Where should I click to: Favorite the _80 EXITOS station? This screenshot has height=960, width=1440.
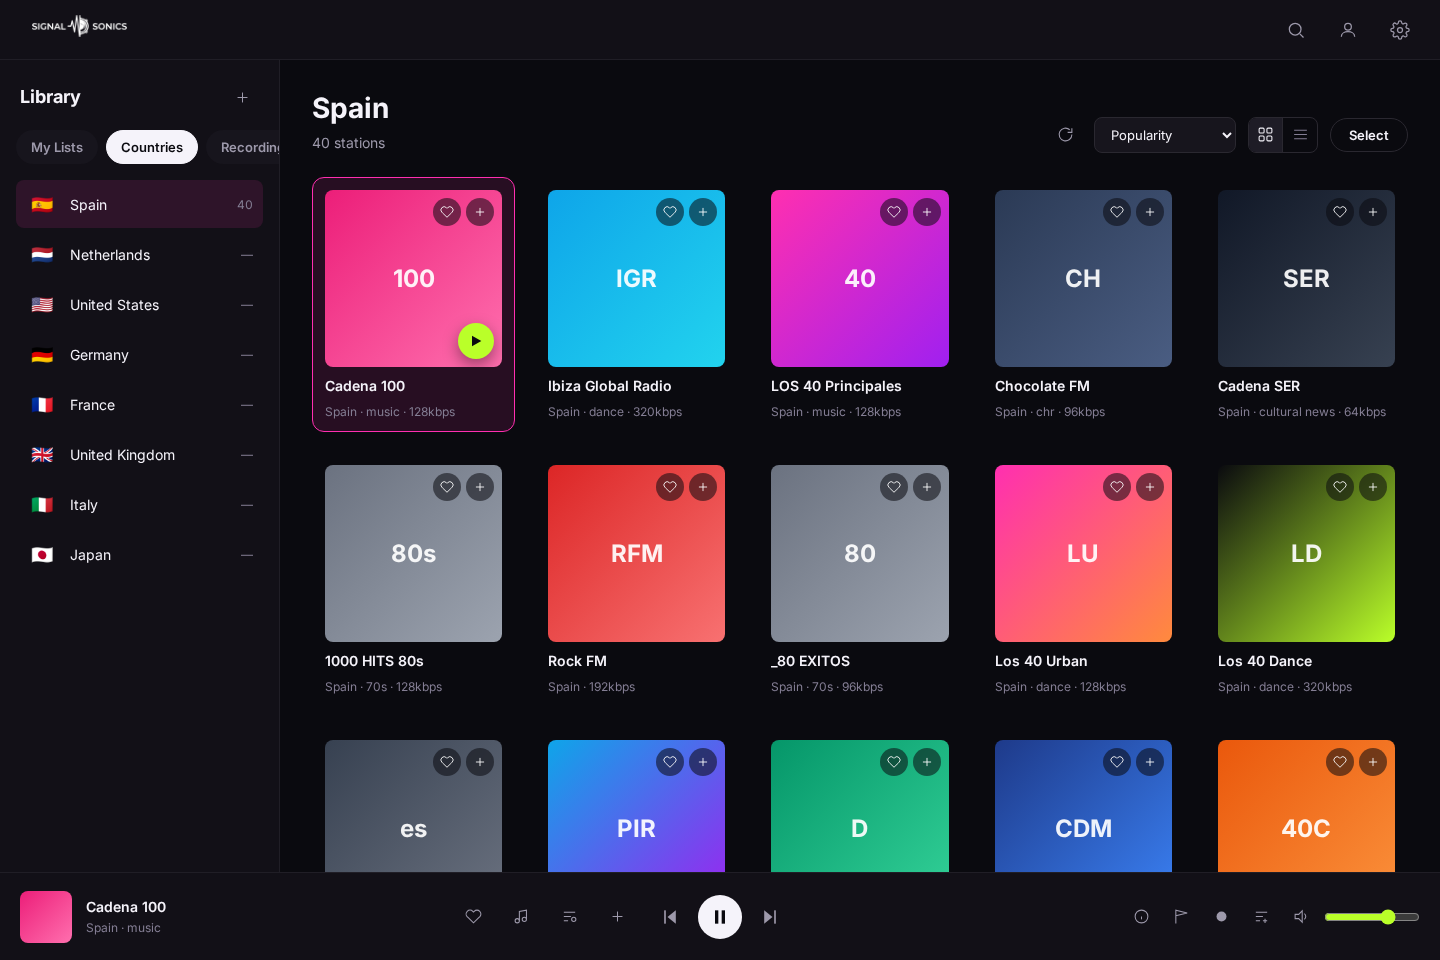coord(894,487)
